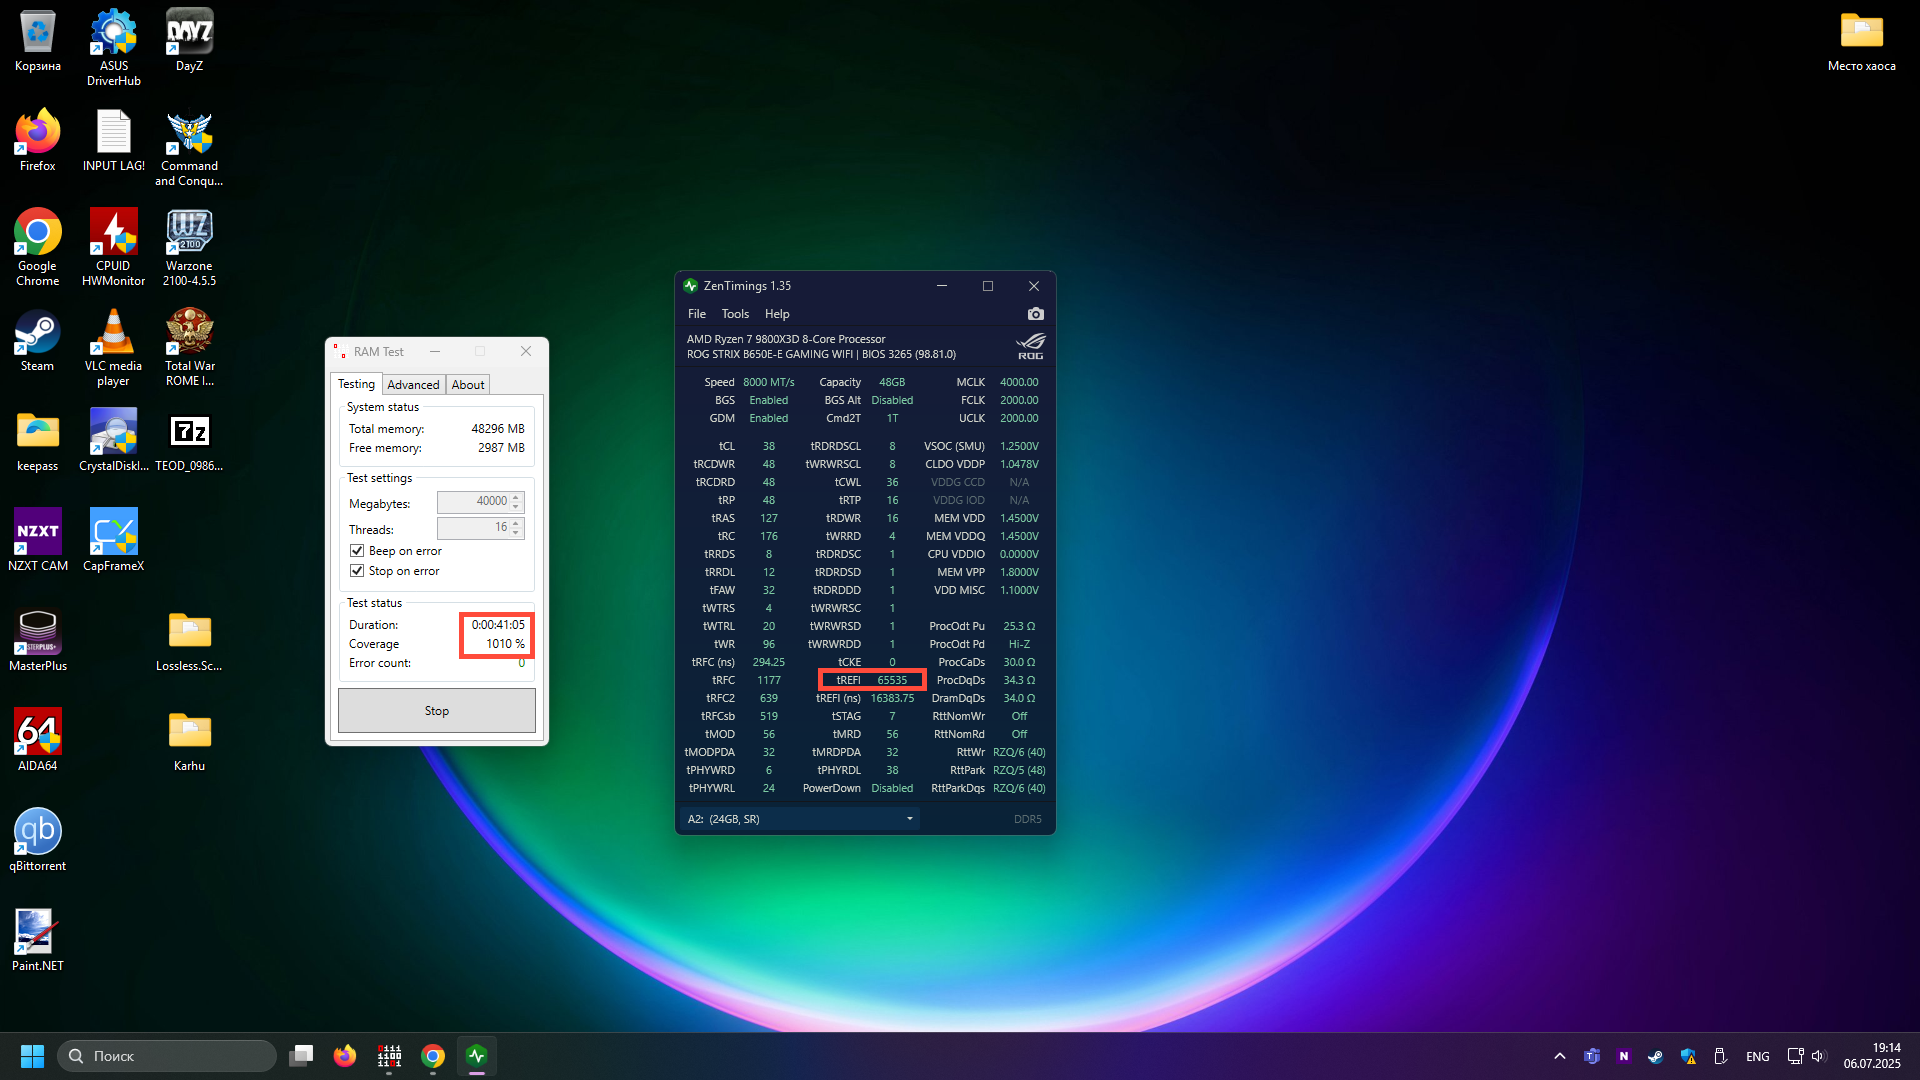Click ZenTimings icon in the taskbar
This screenshot has height=1080, width=1920.
click(x=477, y=1056)
